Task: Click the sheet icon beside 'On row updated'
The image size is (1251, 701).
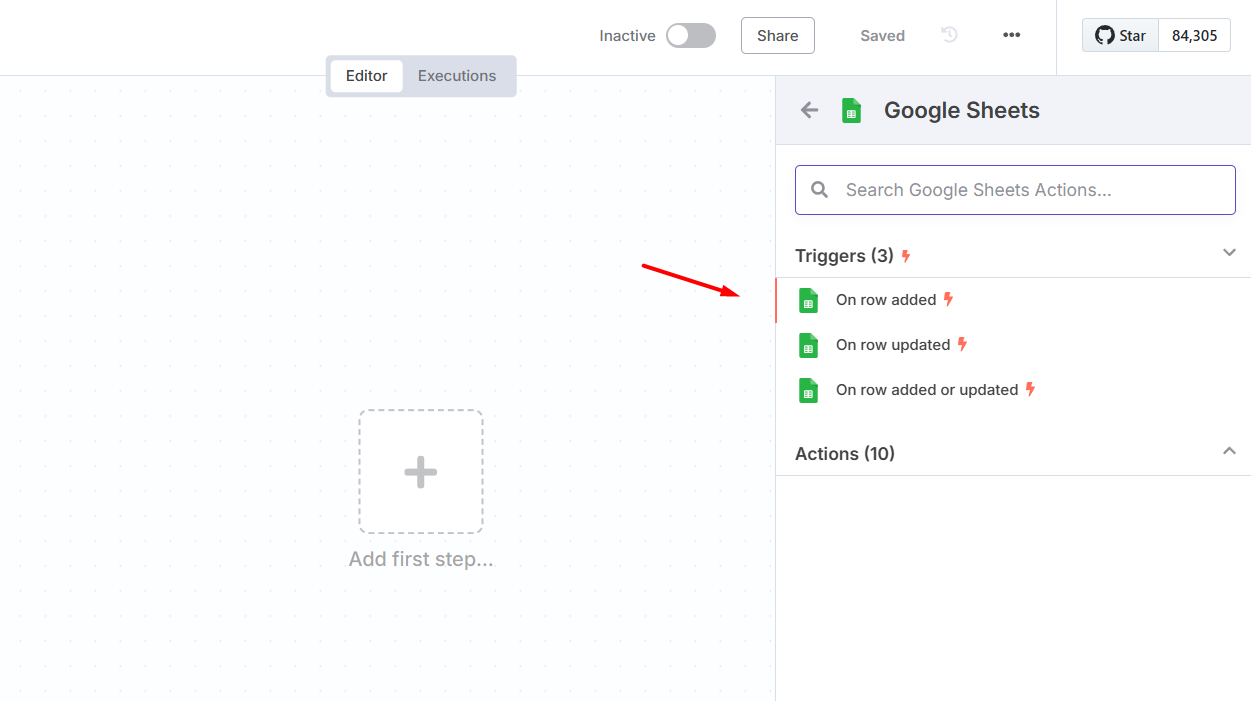Action: [x=809, y=345]
